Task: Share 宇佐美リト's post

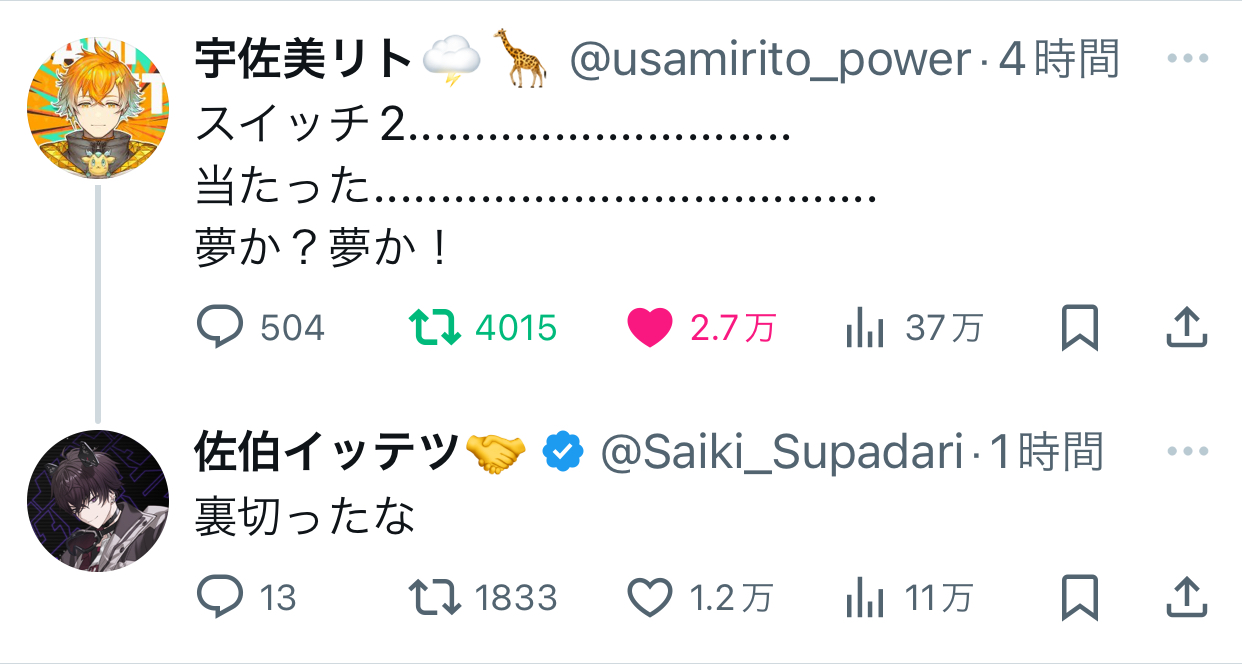Action: coord(1187,327)
